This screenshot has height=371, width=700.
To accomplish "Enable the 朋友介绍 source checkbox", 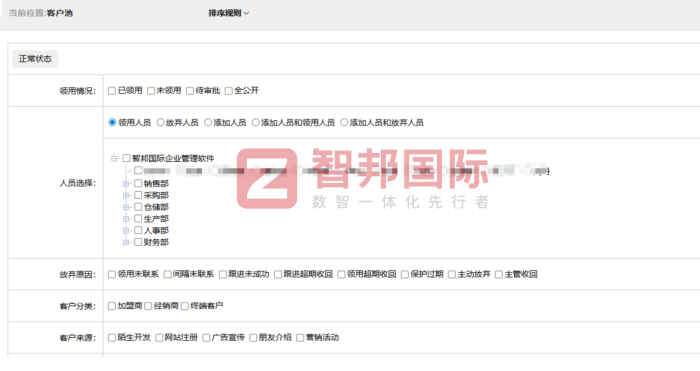I will point(253,338).
